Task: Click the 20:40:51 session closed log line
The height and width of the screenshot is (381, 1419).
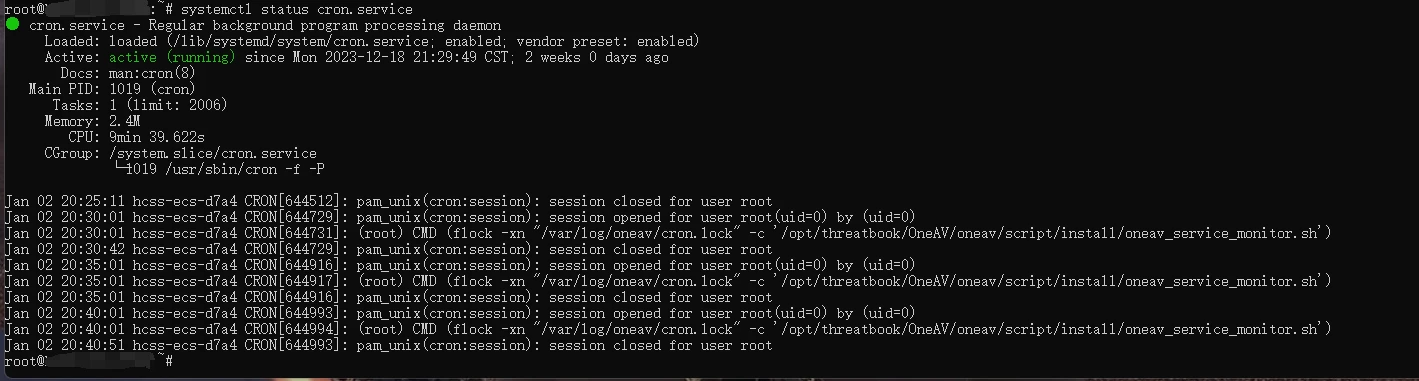Action: point(388,345)
